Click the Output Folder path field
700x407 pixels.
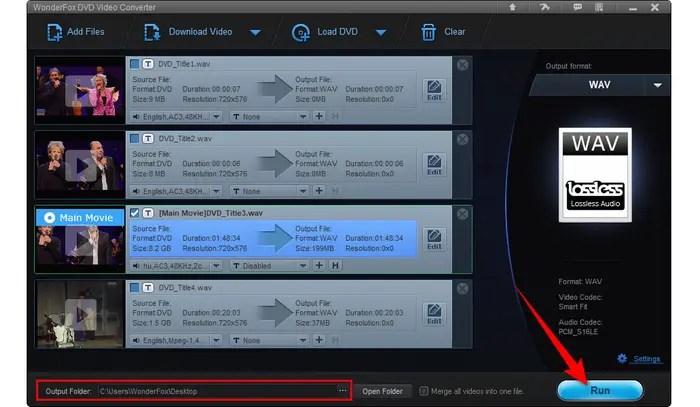coord(217,391)
